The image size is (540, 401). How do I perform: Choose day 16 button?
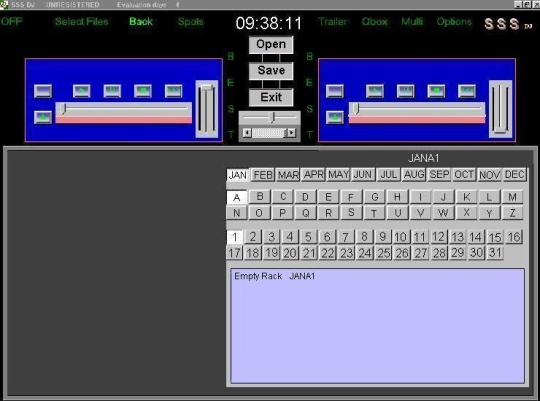pos(514,237)
